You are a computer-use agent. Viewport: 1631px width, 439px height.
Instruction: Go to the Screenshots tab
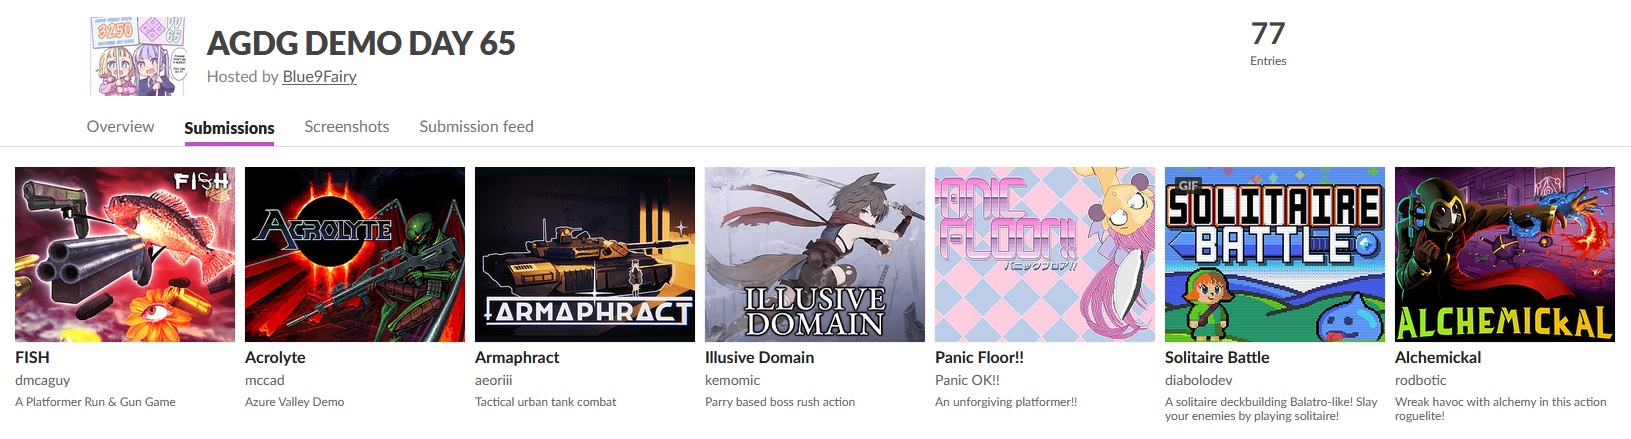coord(347,127)
